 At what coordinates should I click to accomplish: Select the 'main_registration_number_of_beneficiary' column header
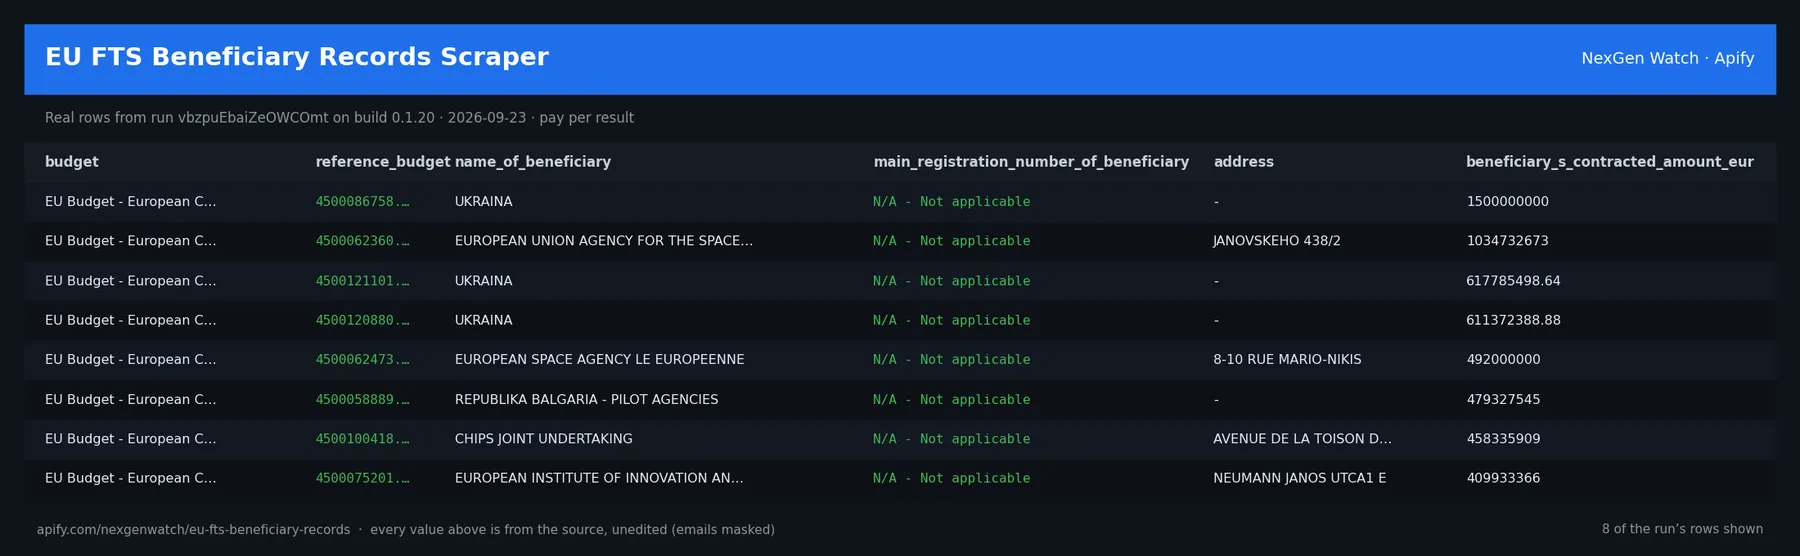[1031, 162]
